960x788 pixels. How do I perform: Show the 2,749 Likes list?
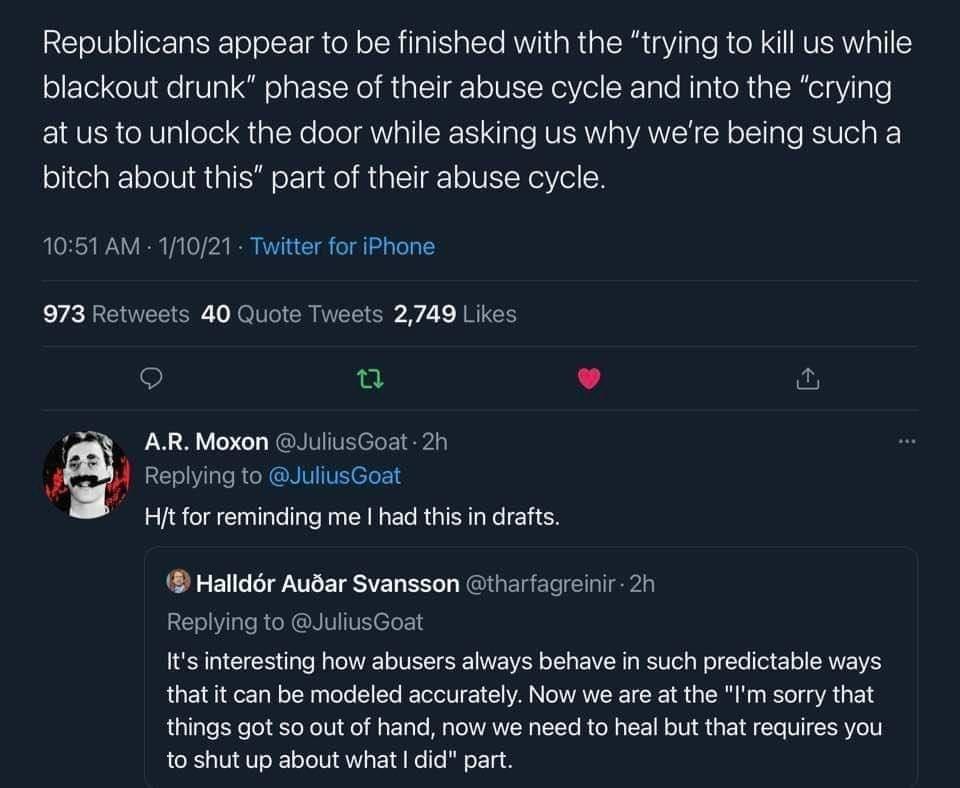pos(455,314)
